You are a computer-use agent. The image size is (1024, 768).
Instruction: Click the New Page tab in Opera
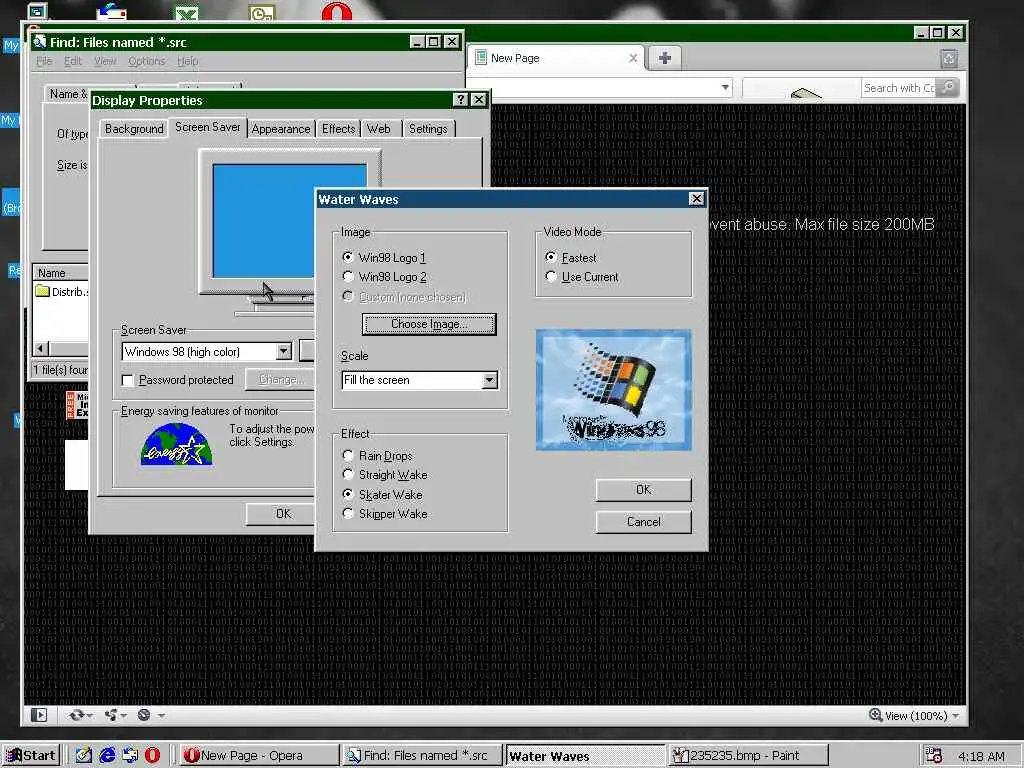pos(555,58)
